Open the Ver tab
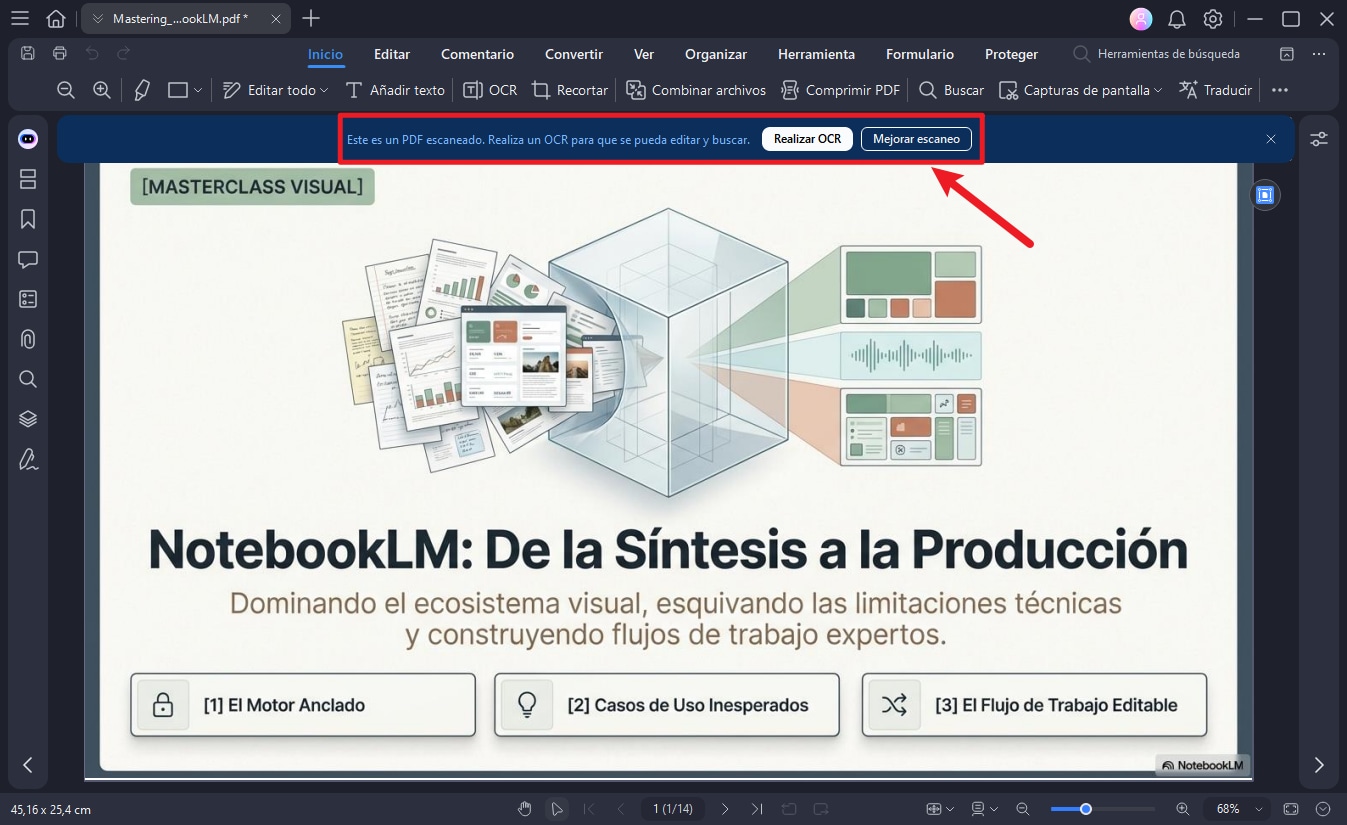1347x825 pixels. pos(644,54)
